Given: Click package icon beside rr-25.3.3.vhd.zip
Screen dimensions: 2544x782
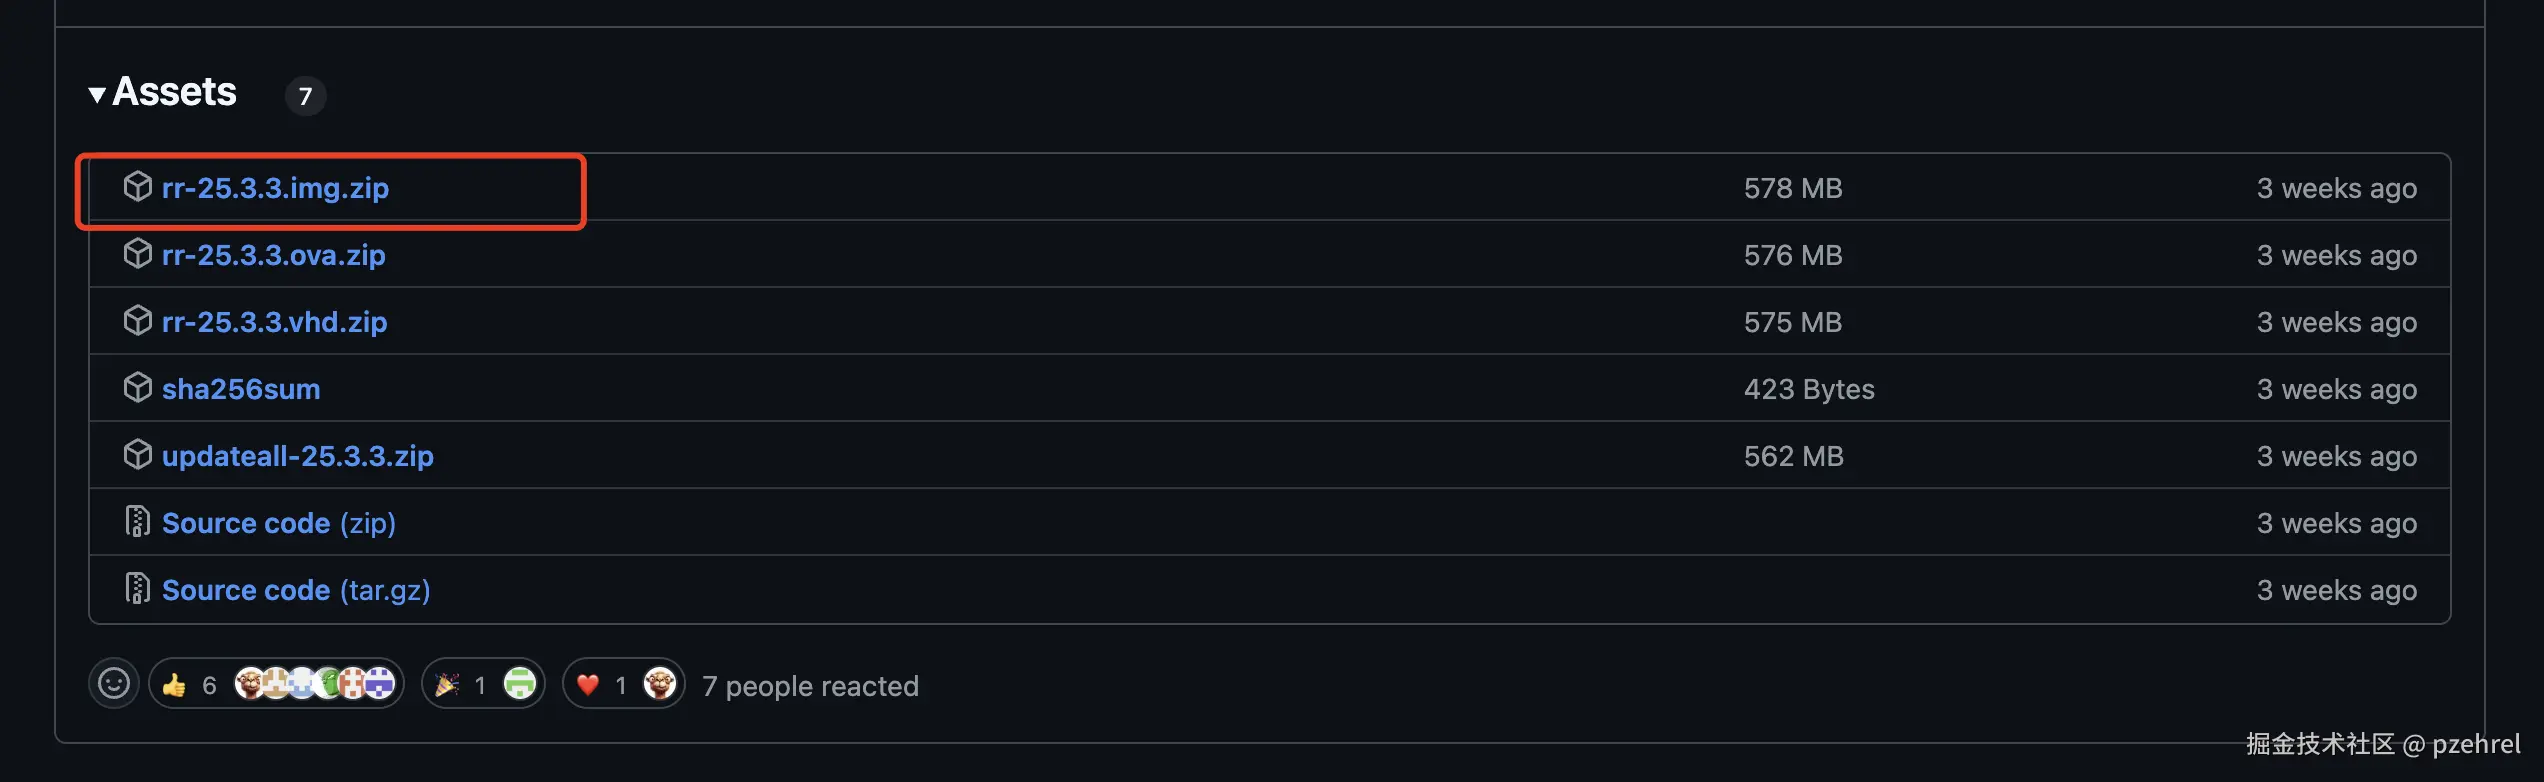Looking at the screenshot, I should click(x=137, y=321).
